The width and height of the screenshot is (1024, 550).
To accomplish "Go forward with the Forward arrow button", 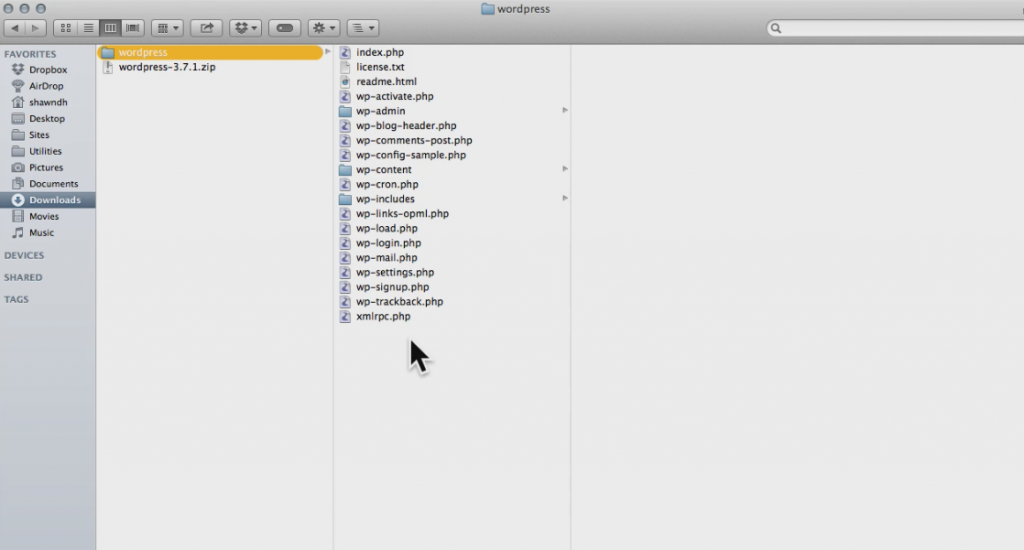I will pos(36,28).
